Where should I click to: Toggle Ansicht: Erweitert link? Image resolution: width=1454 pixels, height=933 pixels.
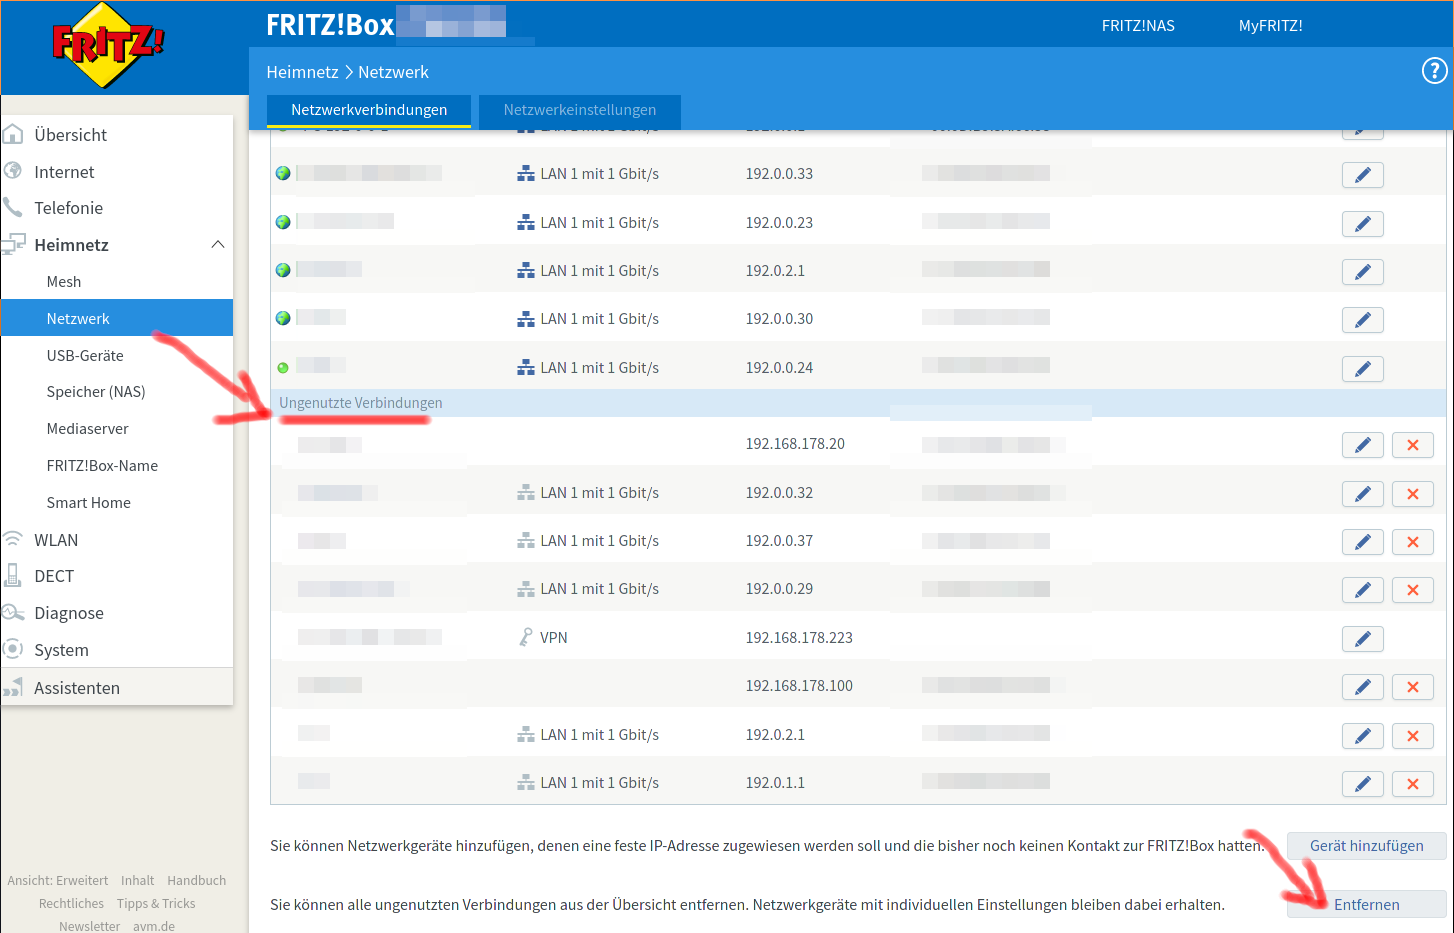tap(58, 881)
